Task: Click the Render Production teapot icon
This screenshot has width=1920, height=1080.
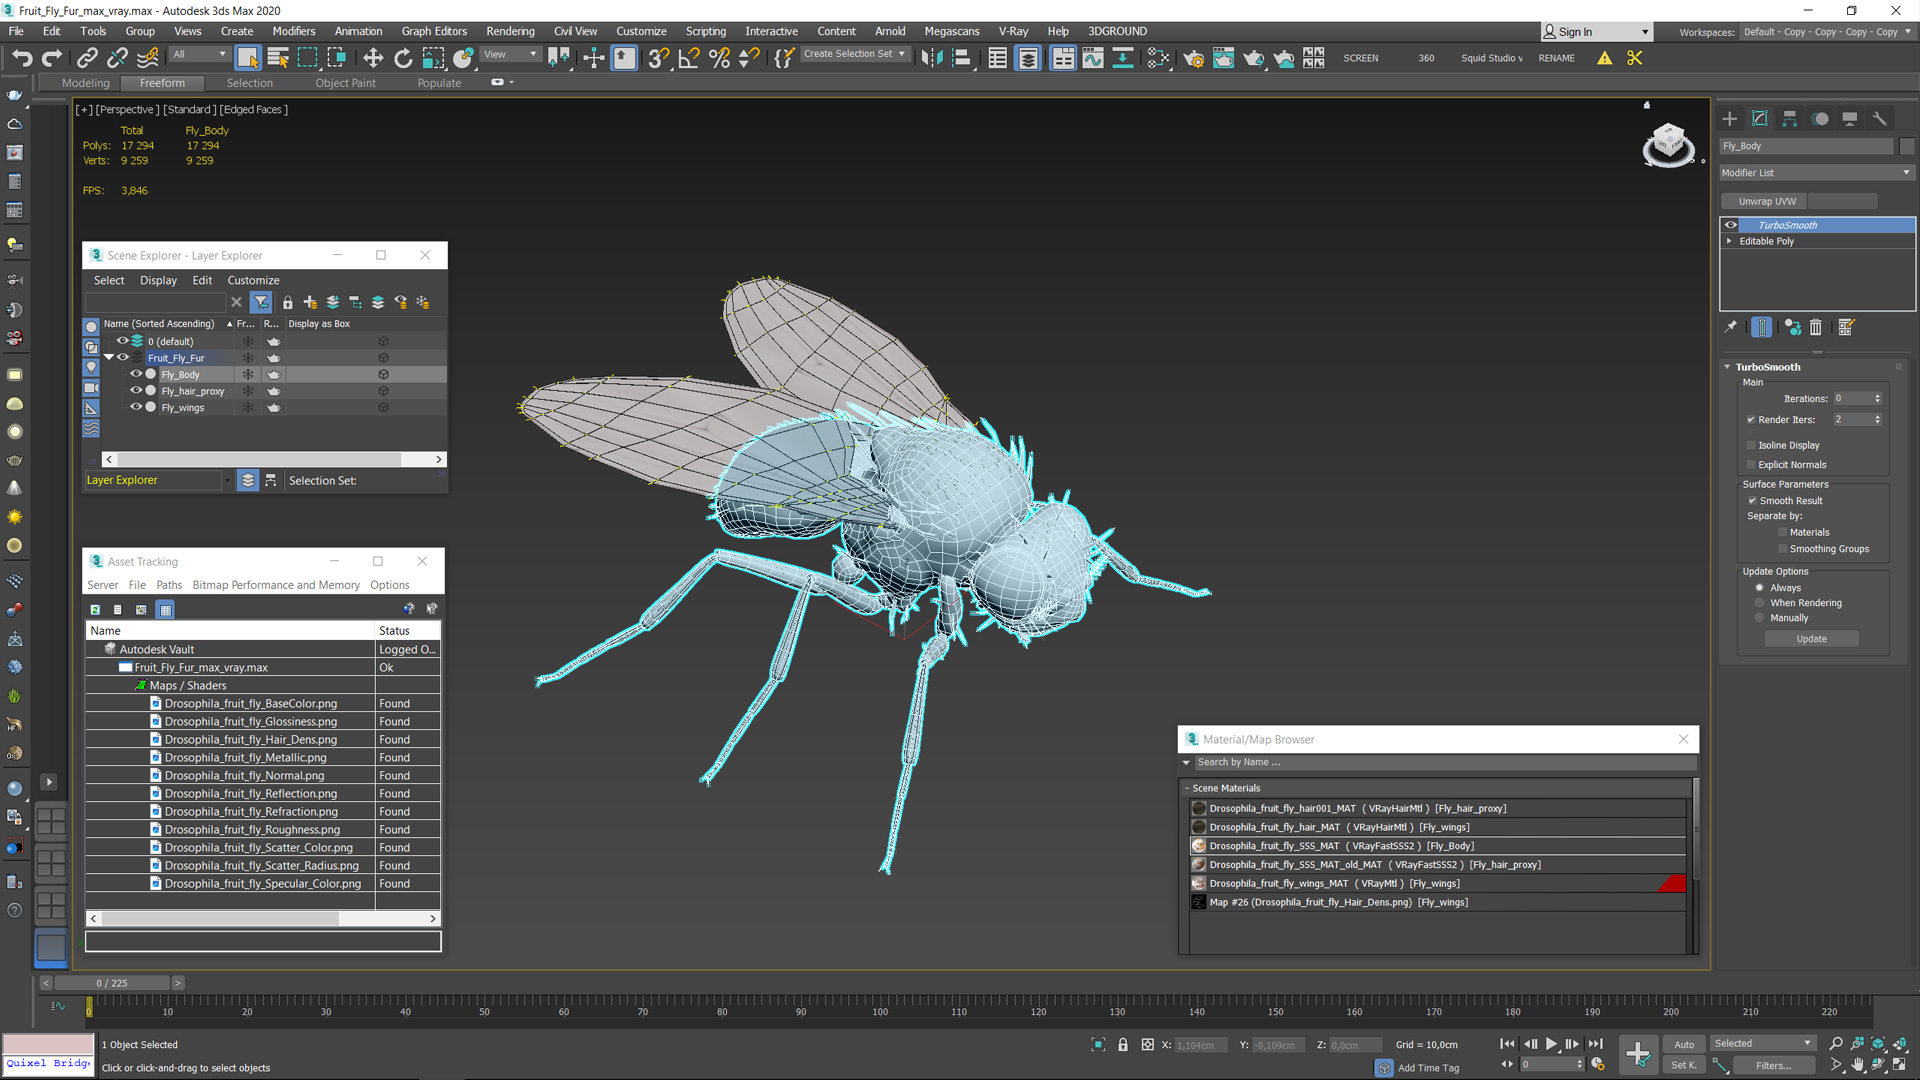Action: pyautogui.click(x=1253, y=58)
